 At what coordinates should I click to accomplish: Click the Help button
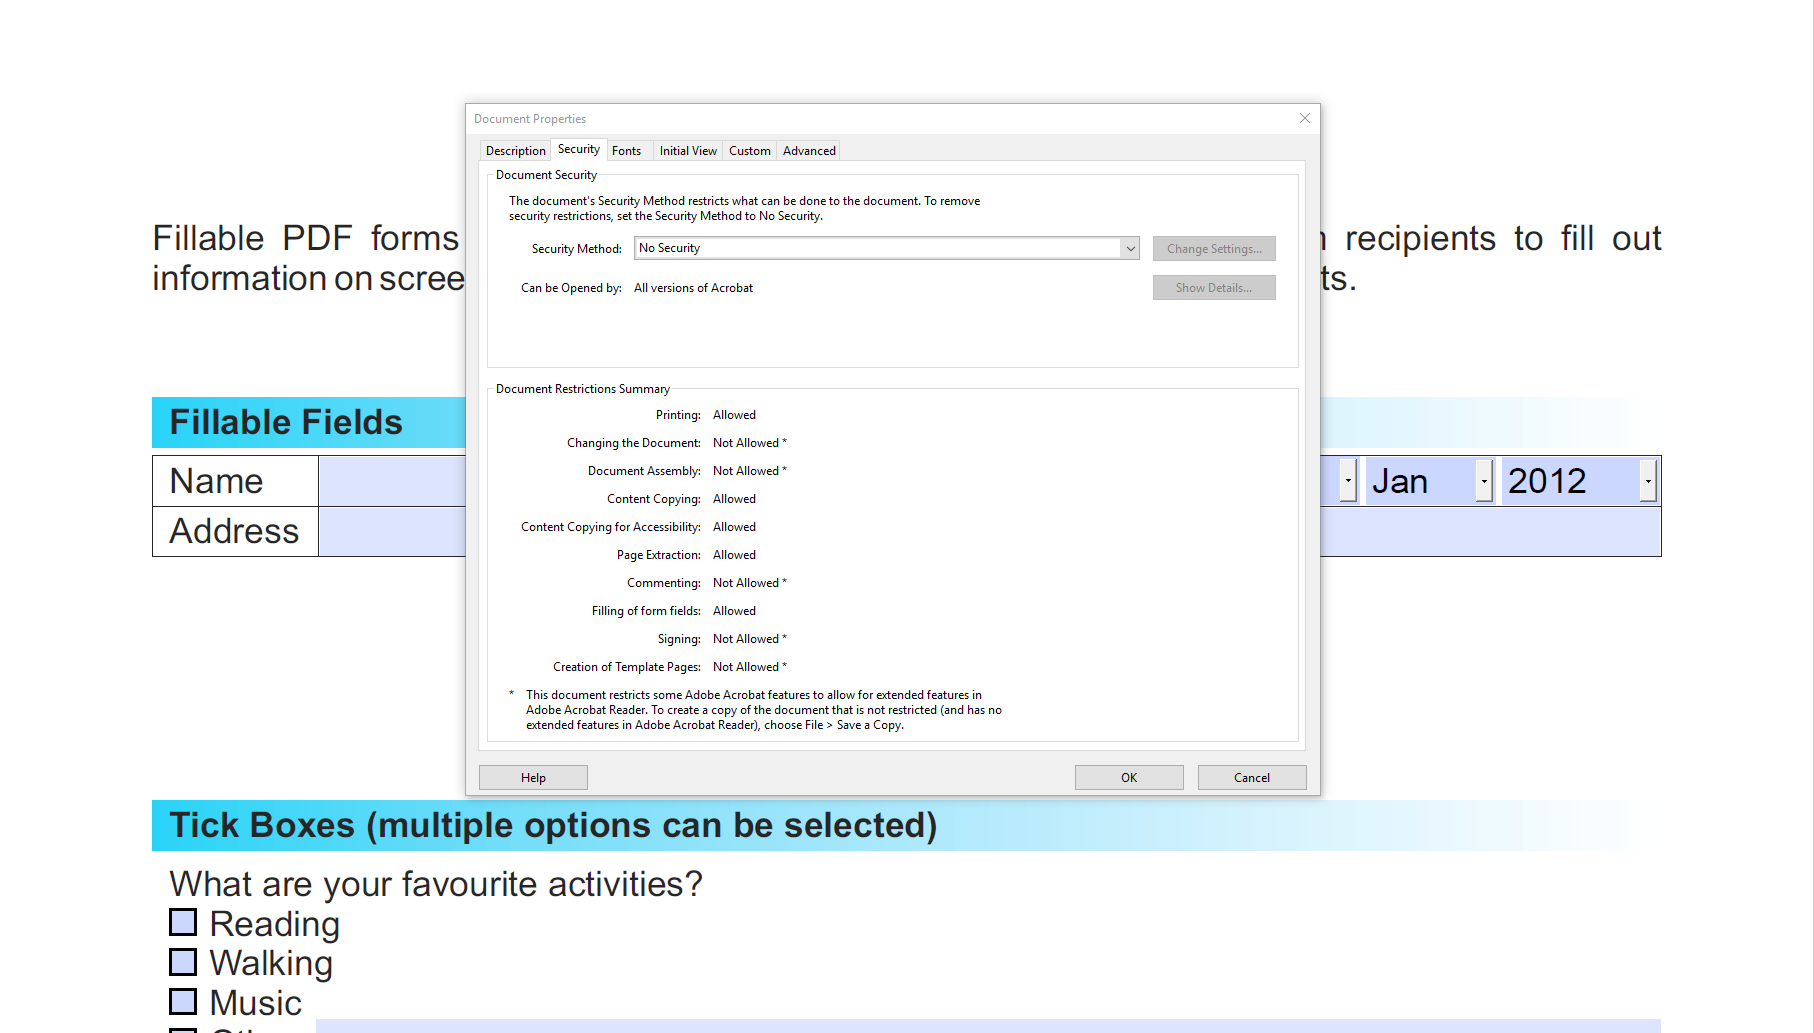point(533,778)
